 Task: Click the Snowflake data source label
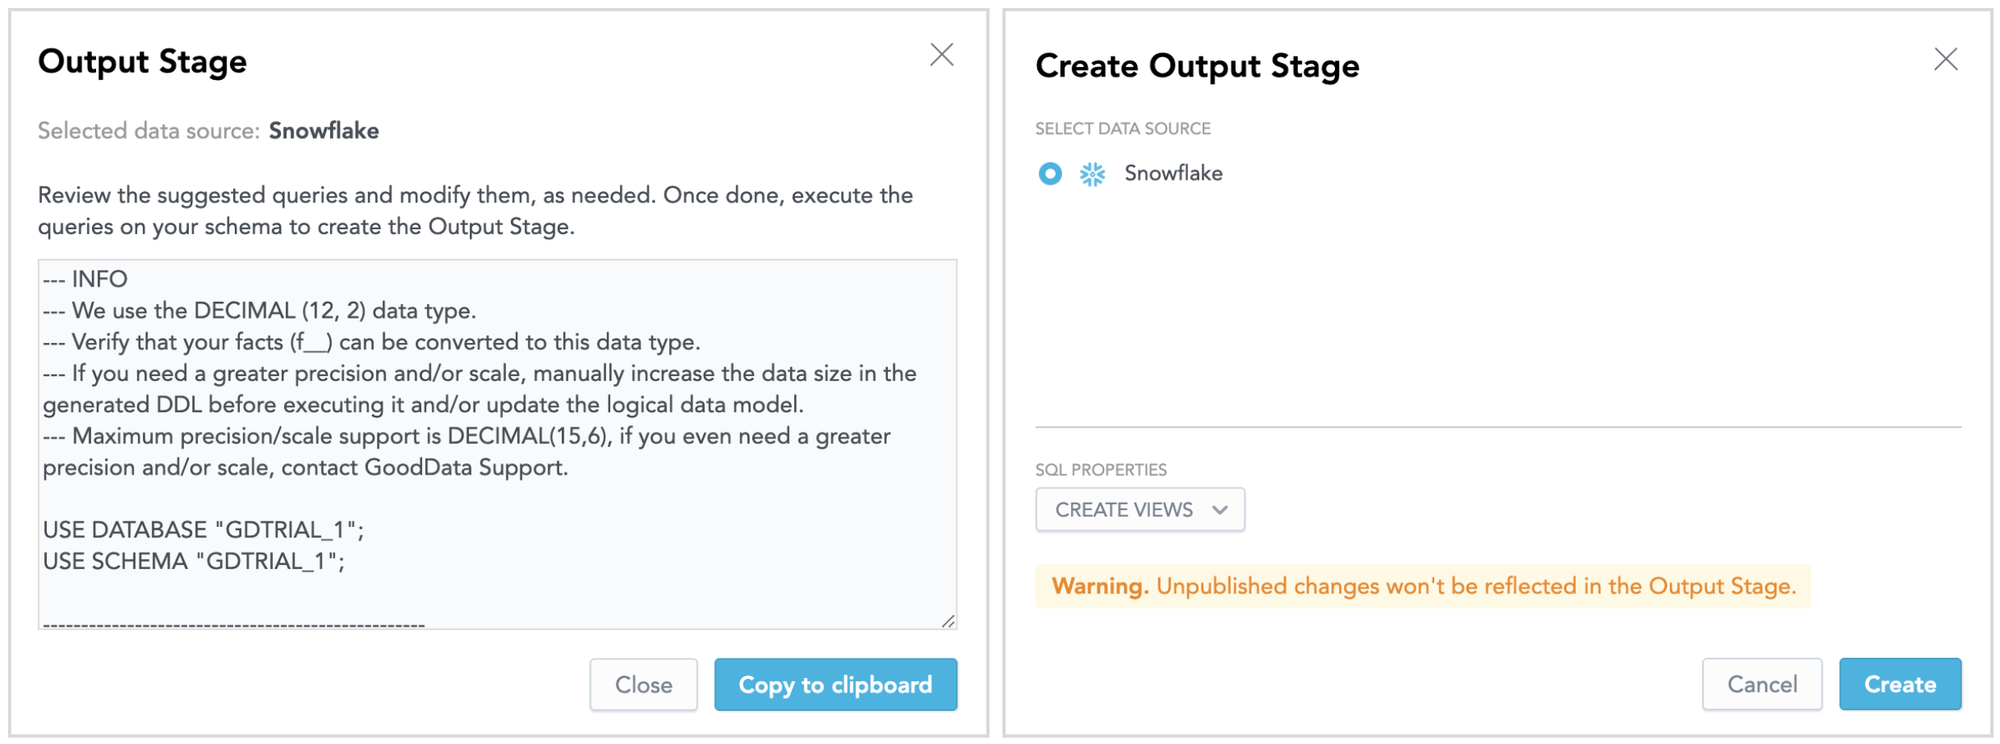click(1173, 174)
